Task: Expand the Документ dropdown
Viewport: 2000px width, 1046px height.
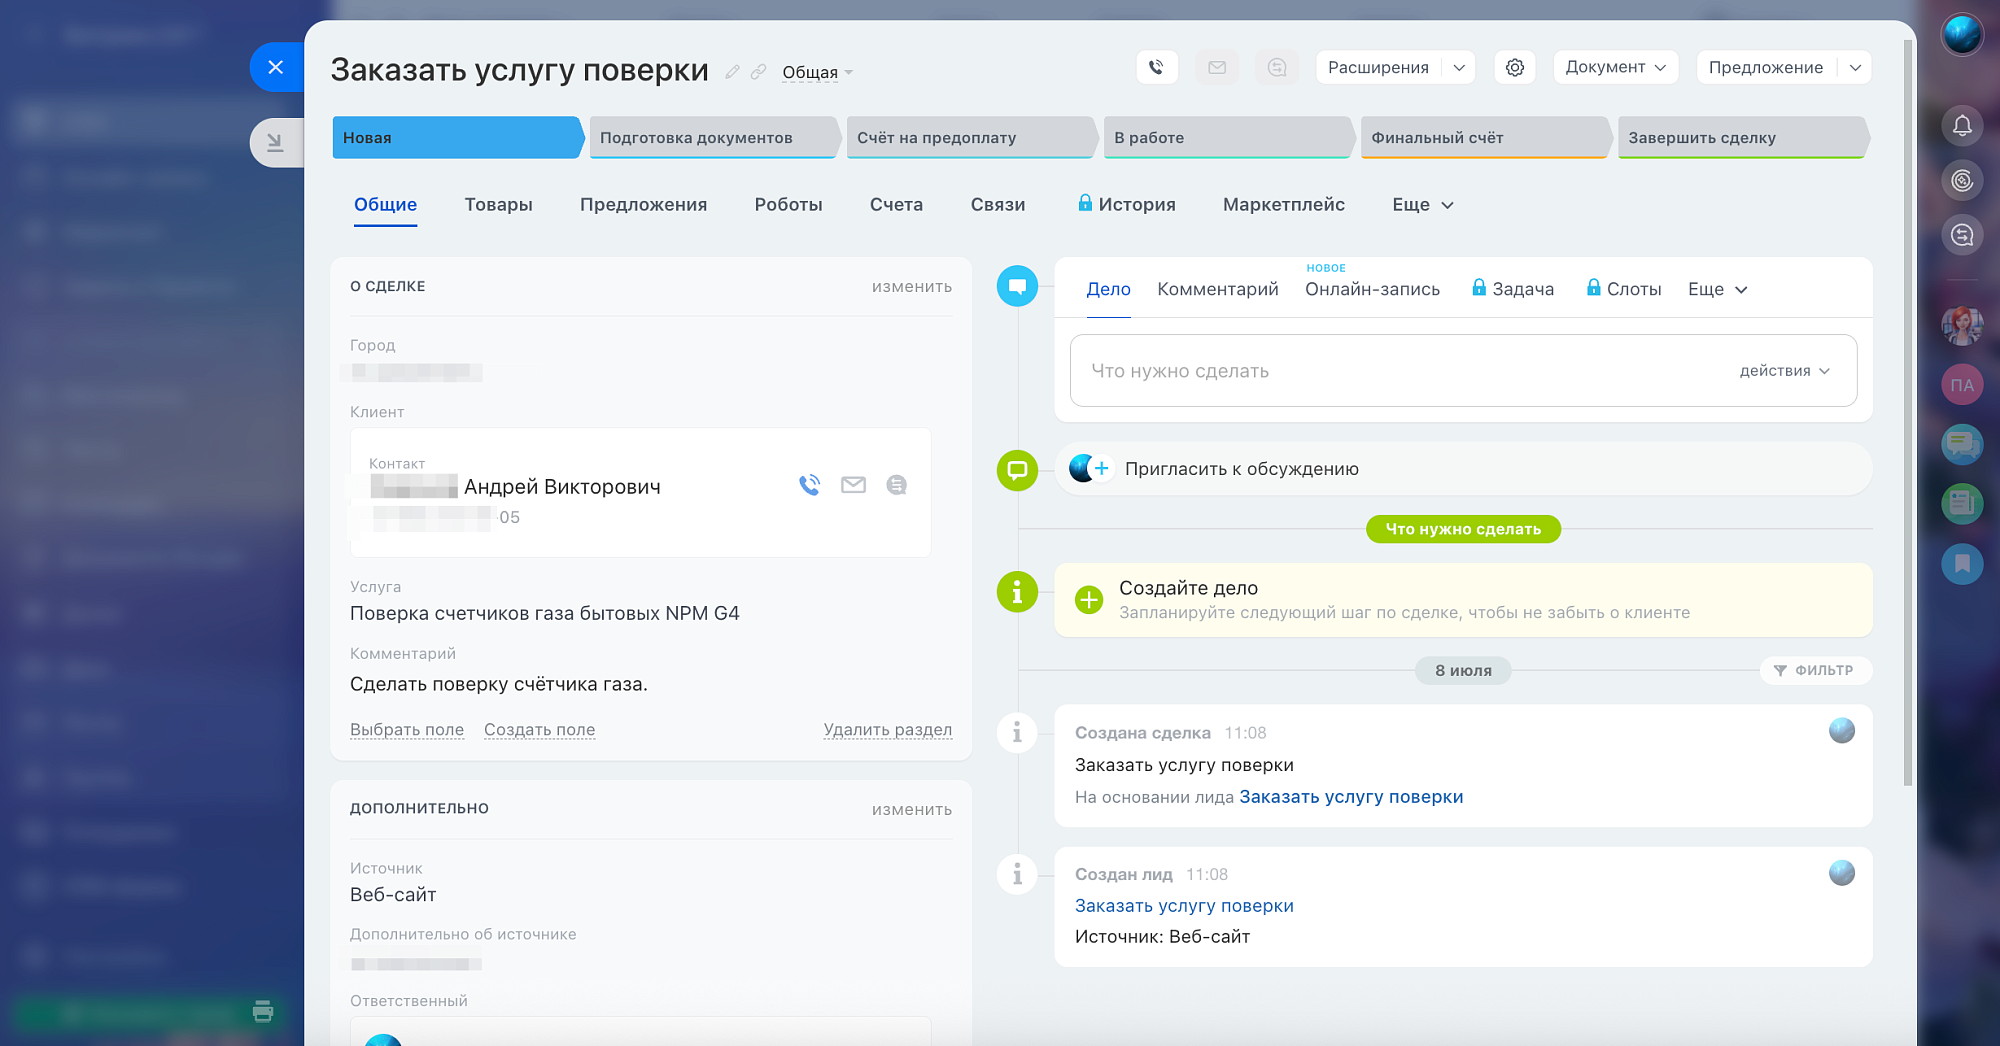Action: (1615, 68)
